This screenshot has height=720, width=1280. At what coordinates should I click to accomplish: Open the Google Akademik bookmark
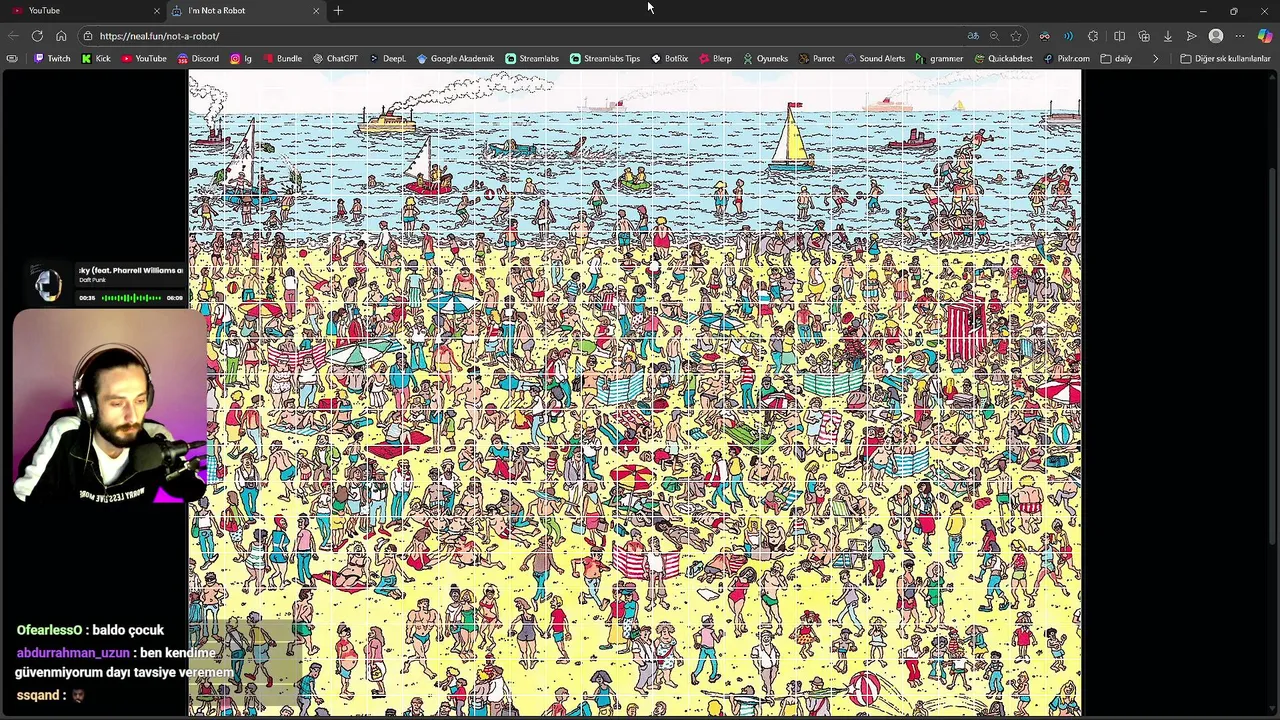455,59
